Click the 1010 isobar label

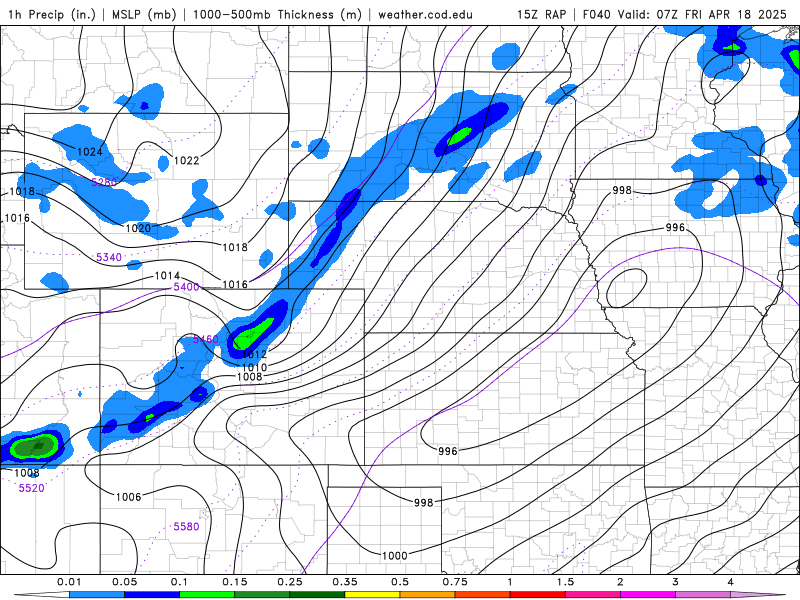[x=254, y=367]
